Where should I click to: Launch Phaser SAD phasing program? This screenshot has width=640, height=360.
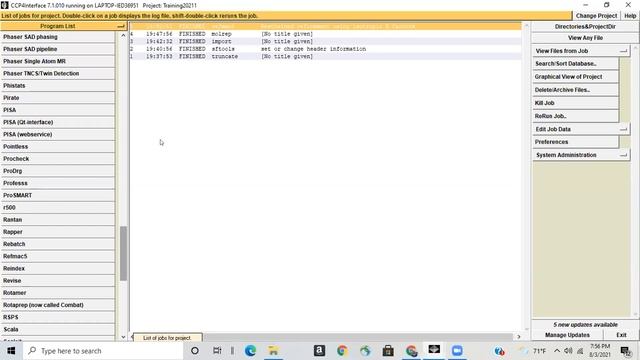point(58,37)
